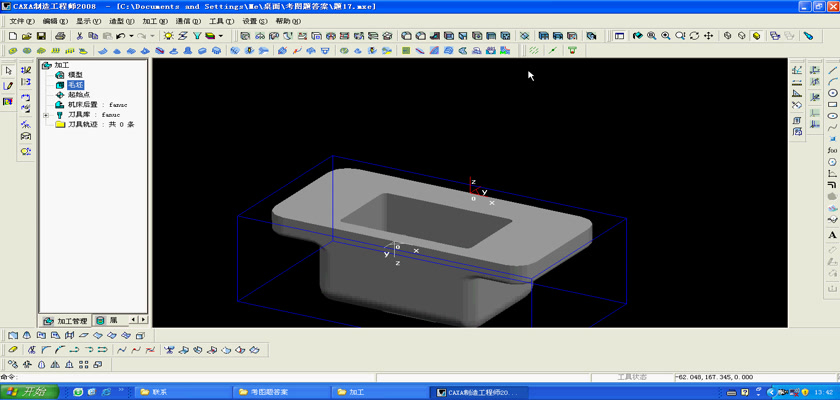
Task: Select the pencil sketch tool
Action: click(x=8, y=86)
